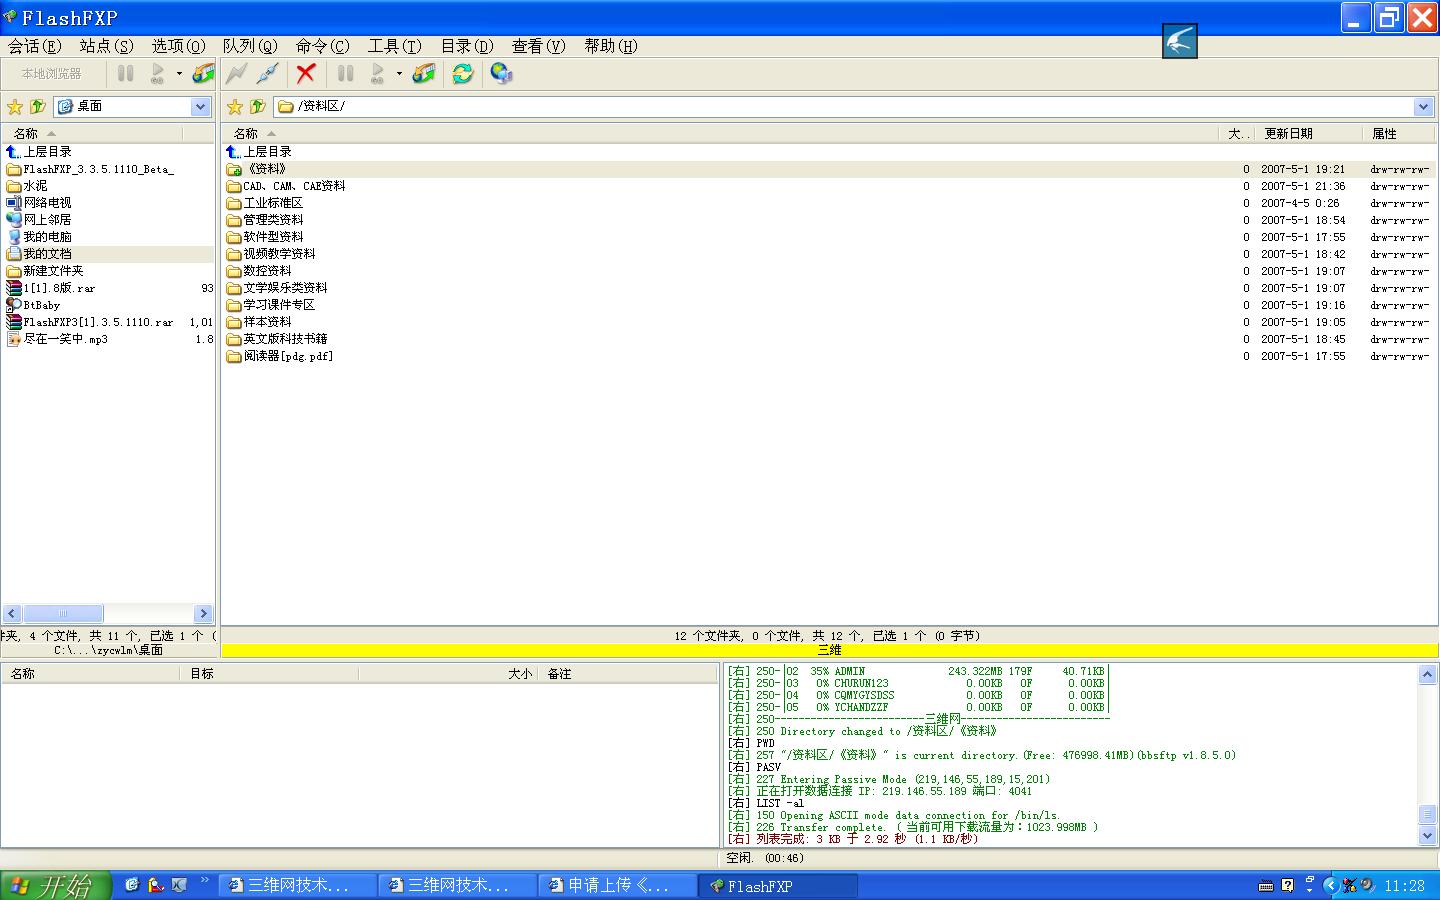Screen dimensions: 1440x900
Task: Click the 开始 Start button
Action: click(55, 885)
